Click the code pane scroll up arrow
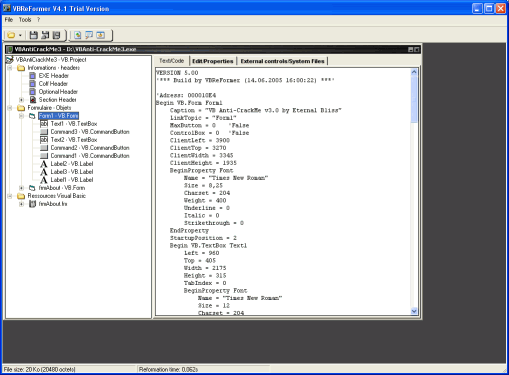Screen dimensions: 509x375 tap(414, 72)
